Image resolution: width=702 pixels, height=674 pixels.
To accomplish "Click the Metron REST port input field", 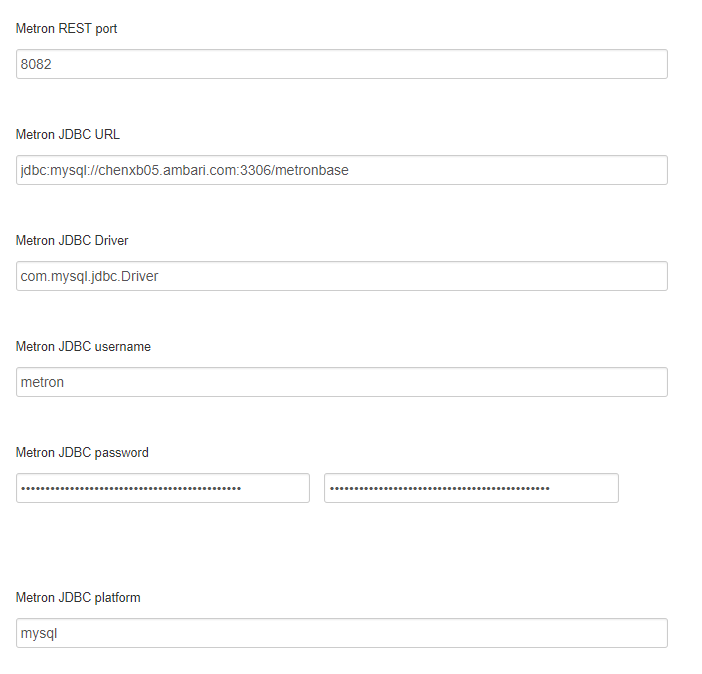I will [400, 64].
